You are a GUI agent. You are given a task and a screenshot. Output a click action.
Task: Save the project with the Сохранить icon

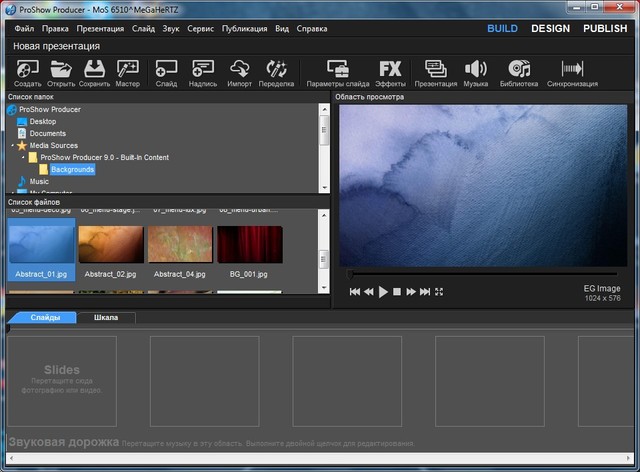94,70
